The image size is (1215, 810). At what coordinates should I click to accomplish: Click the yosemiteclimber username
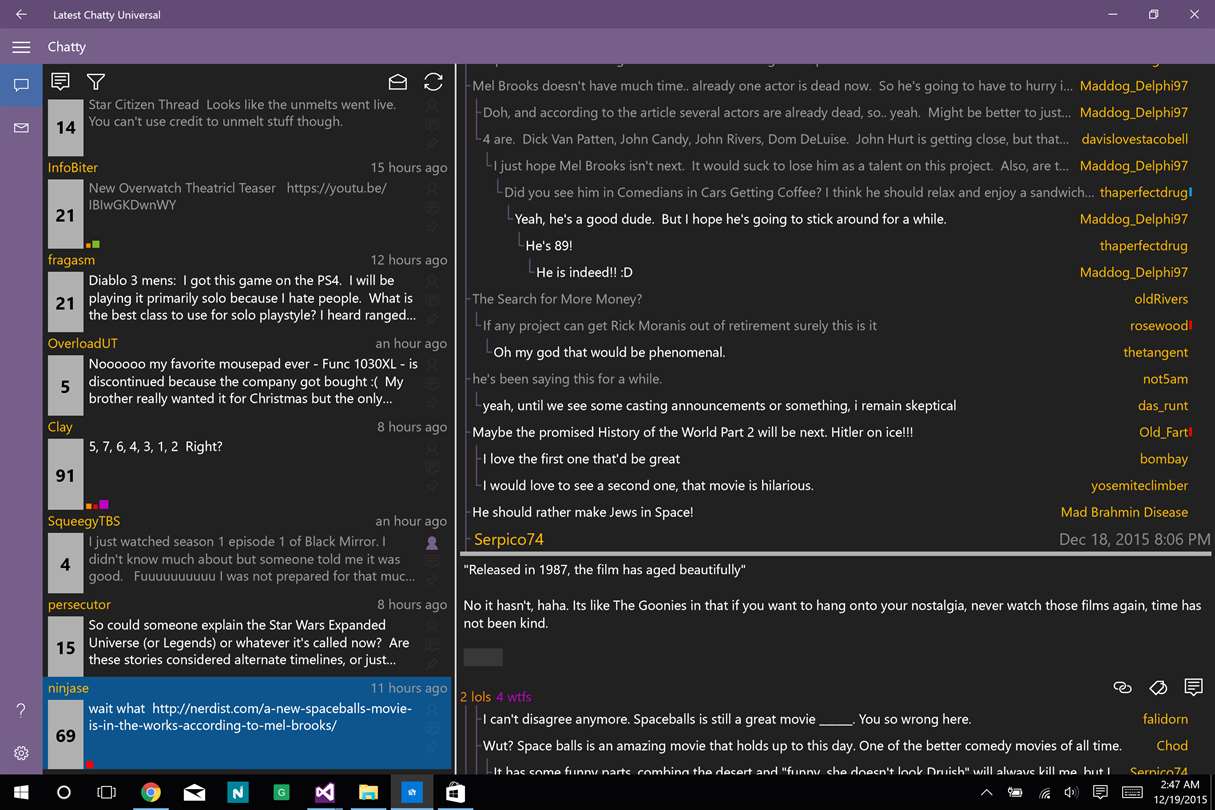[1139, 486]
